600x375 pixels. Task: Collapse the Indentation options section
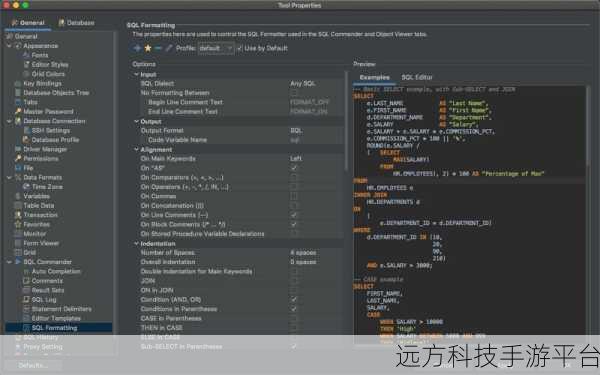point(136,243)
